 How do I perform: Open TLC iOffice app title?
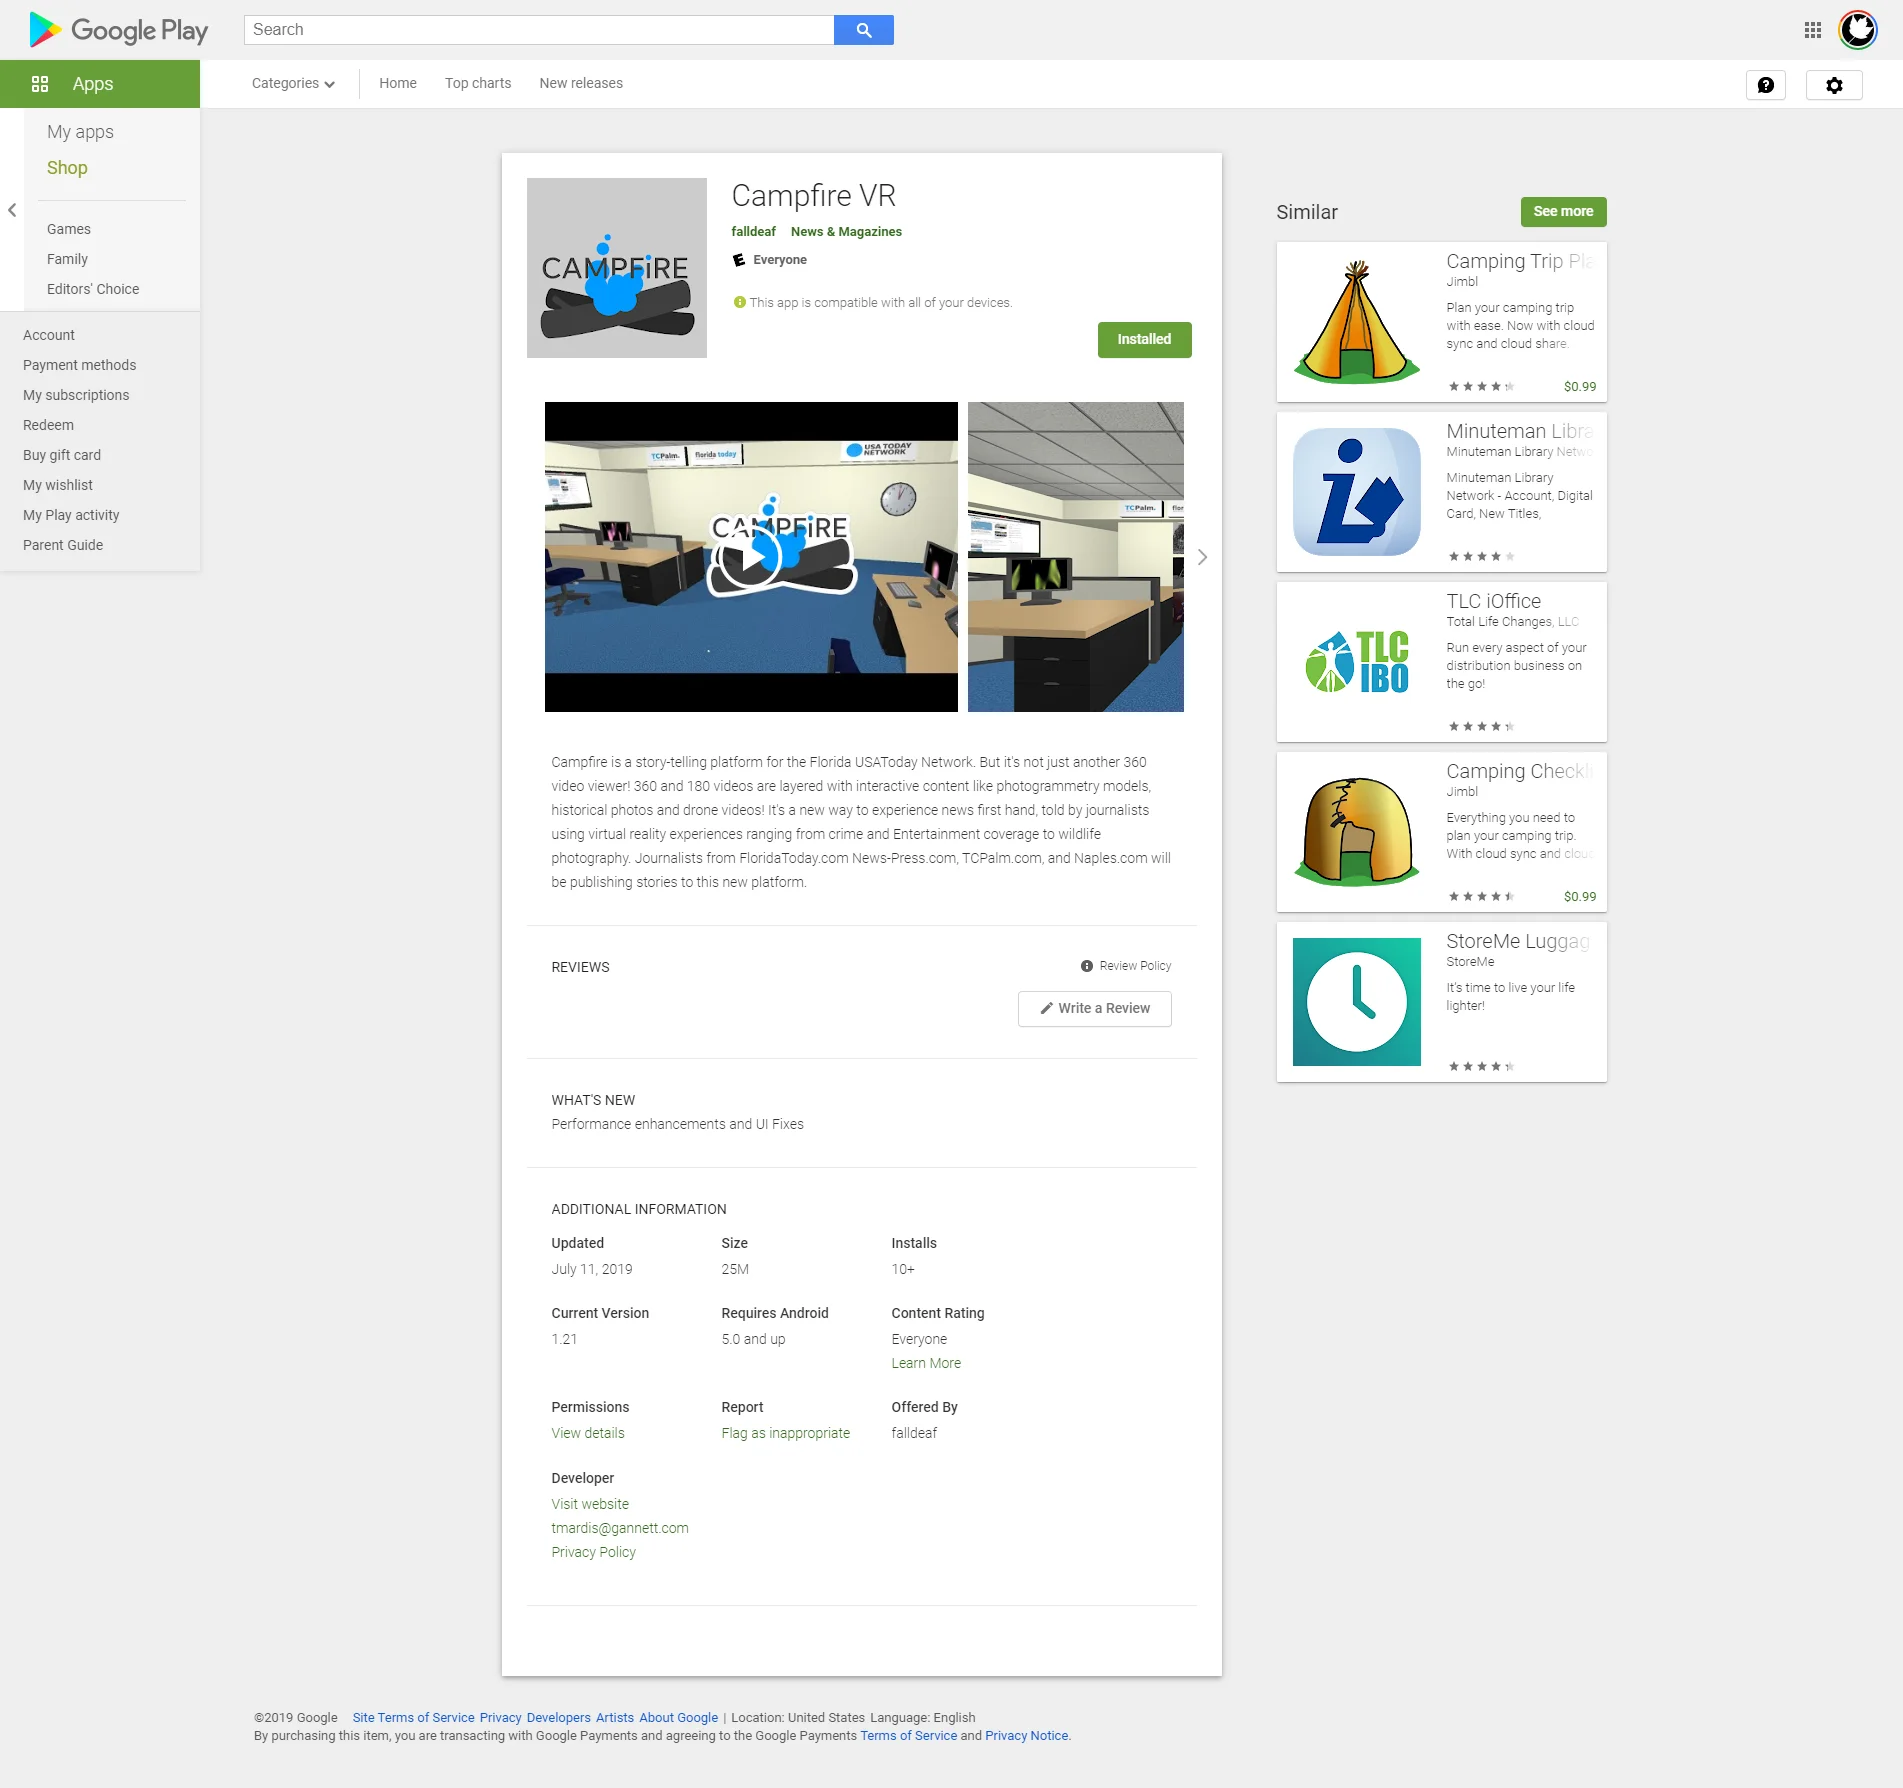[x=1493, y=601]
